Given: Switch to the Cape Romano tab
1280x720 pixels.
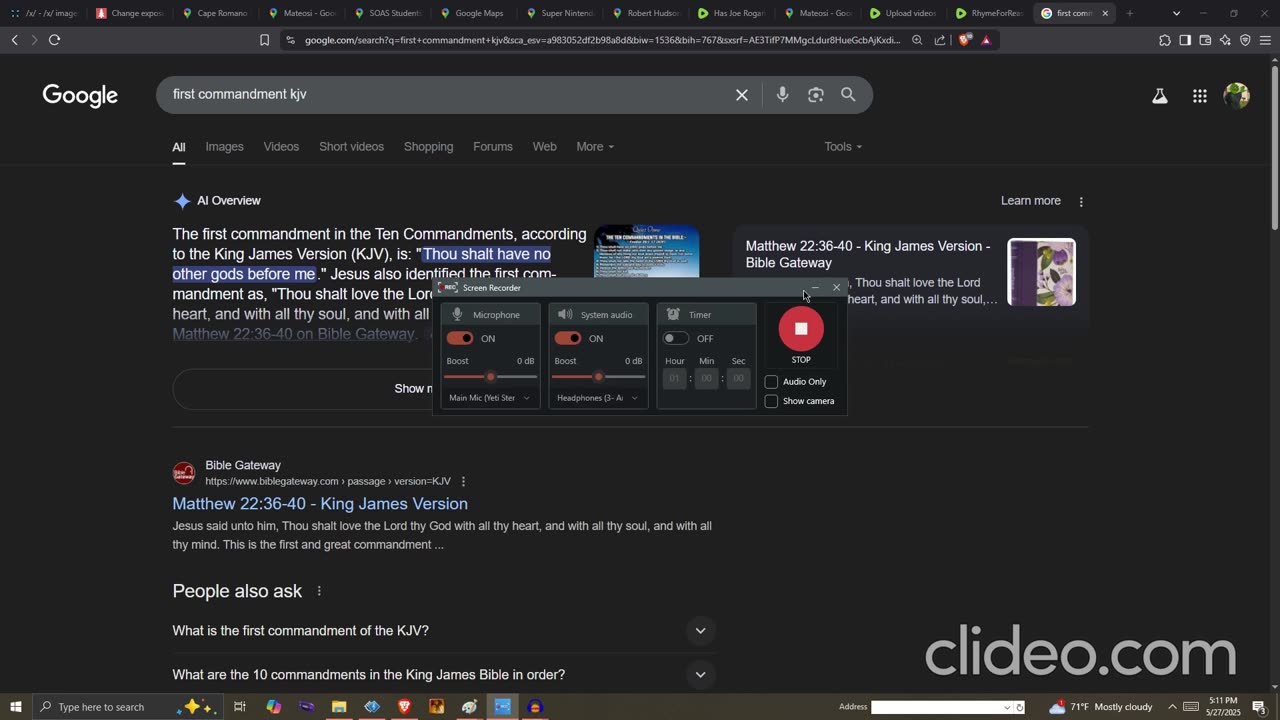Looking at the screenshot, I should coord(214,13).
